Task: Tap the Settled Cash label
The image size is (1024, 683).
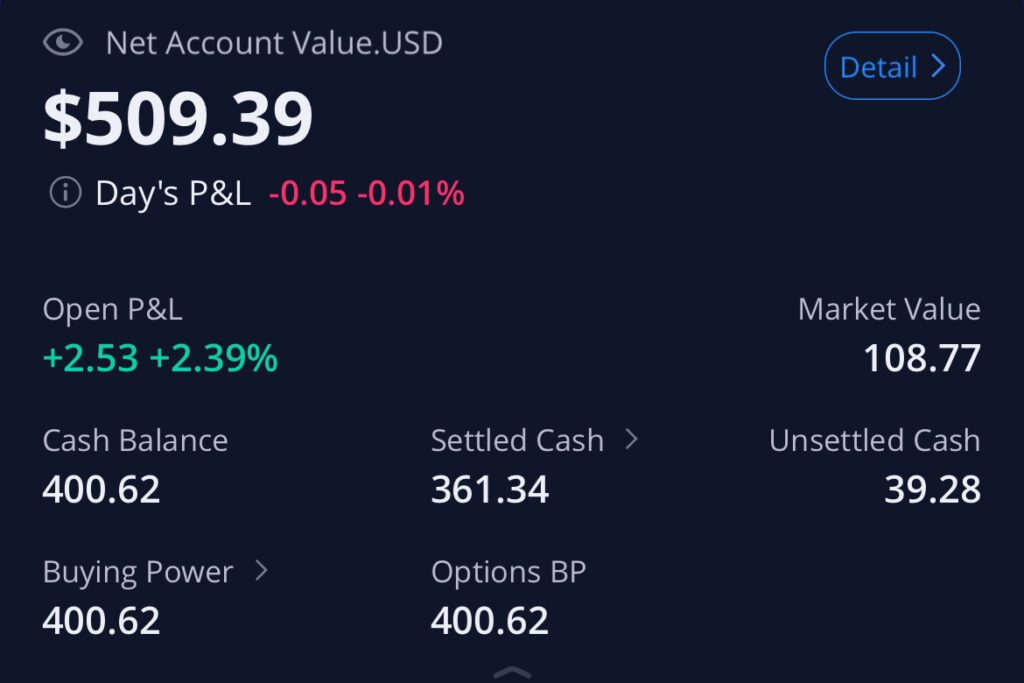Action: tap(517, 440)
